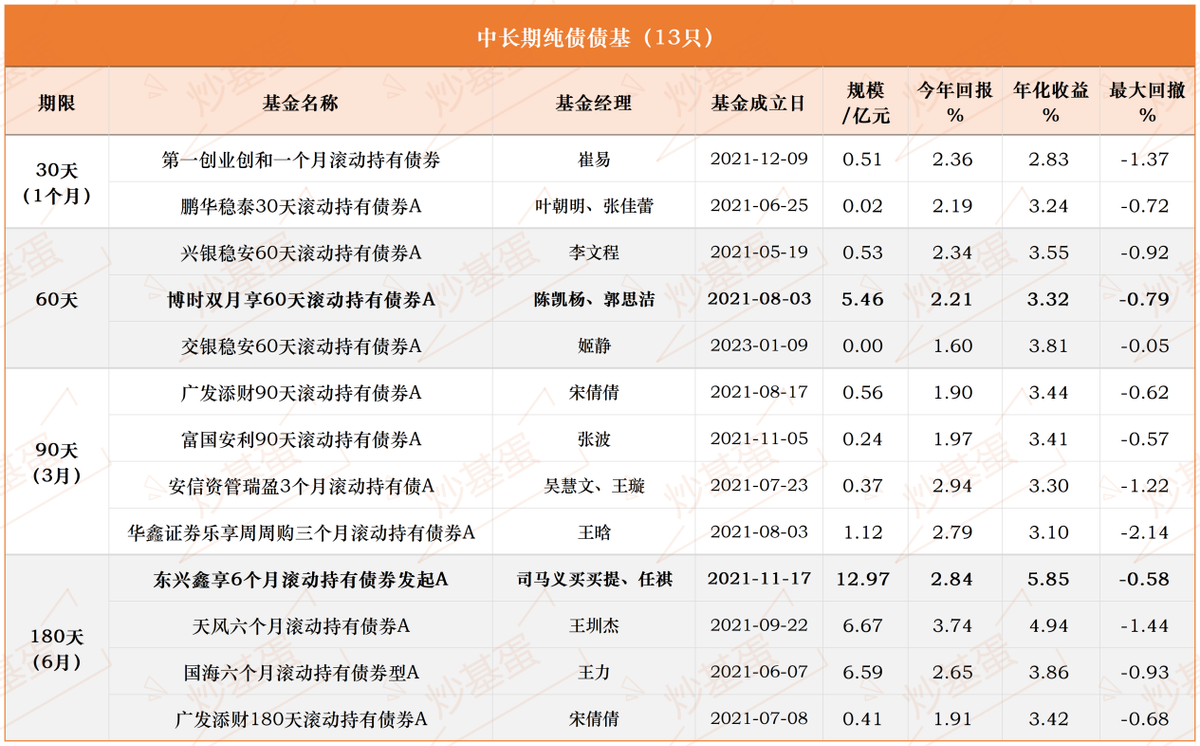Click fund 博时双月享60天滚动持有债券A
Viewport: 1200px width, 746px height.
[301, 299]
